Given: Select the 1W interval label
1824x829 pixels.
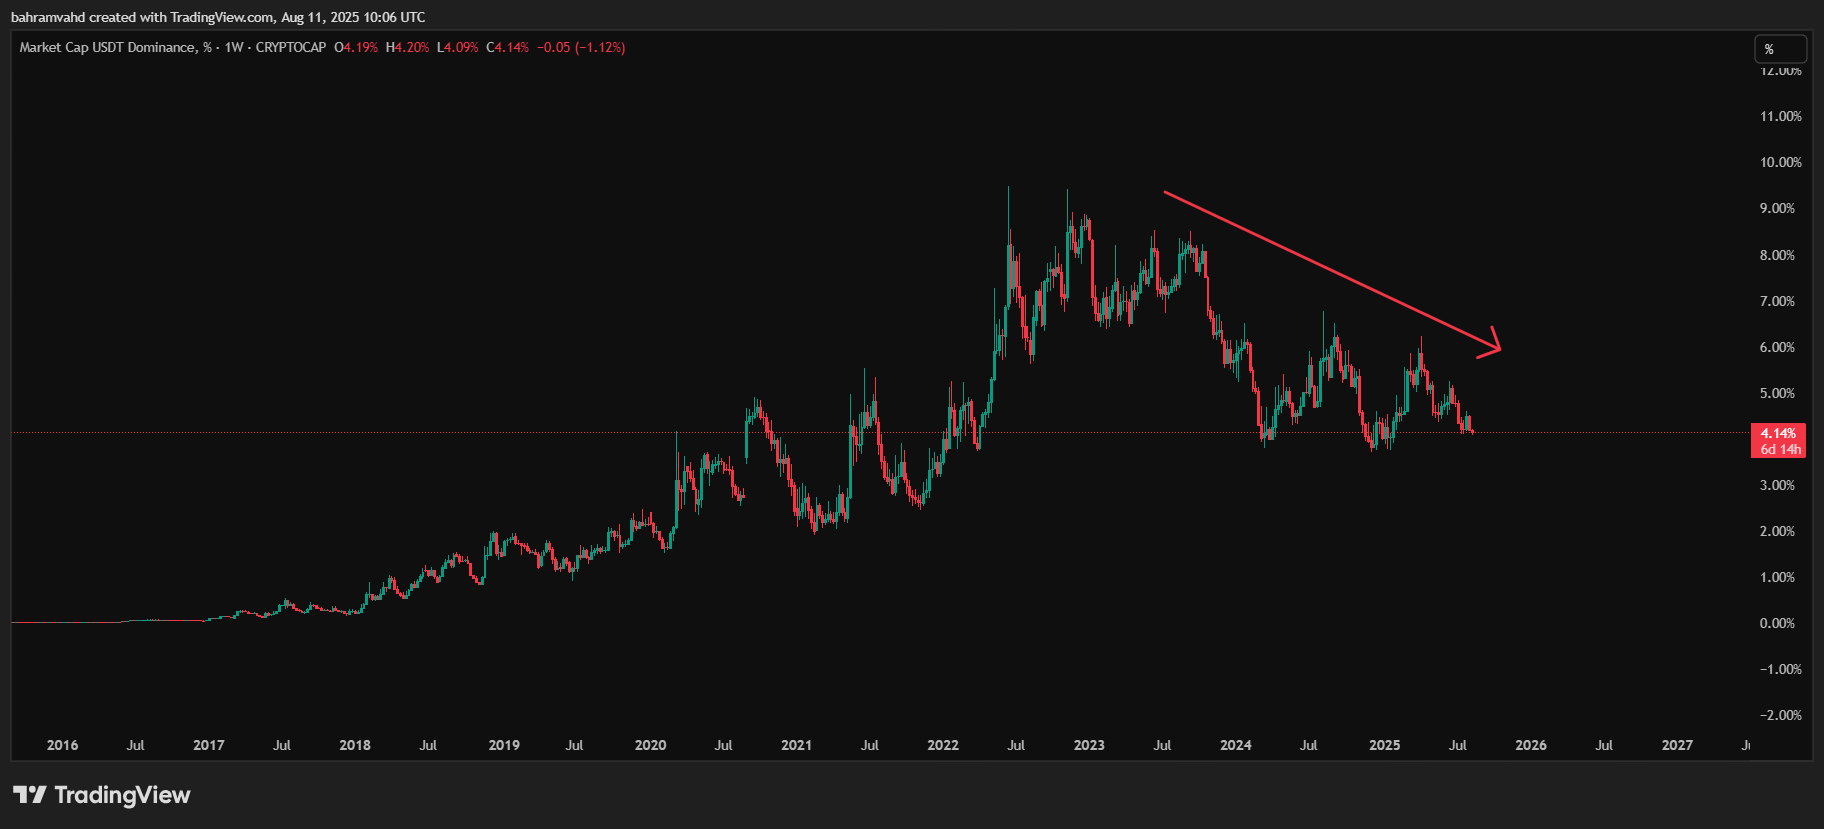Looking at the screenshot, I should pos(234,47).
